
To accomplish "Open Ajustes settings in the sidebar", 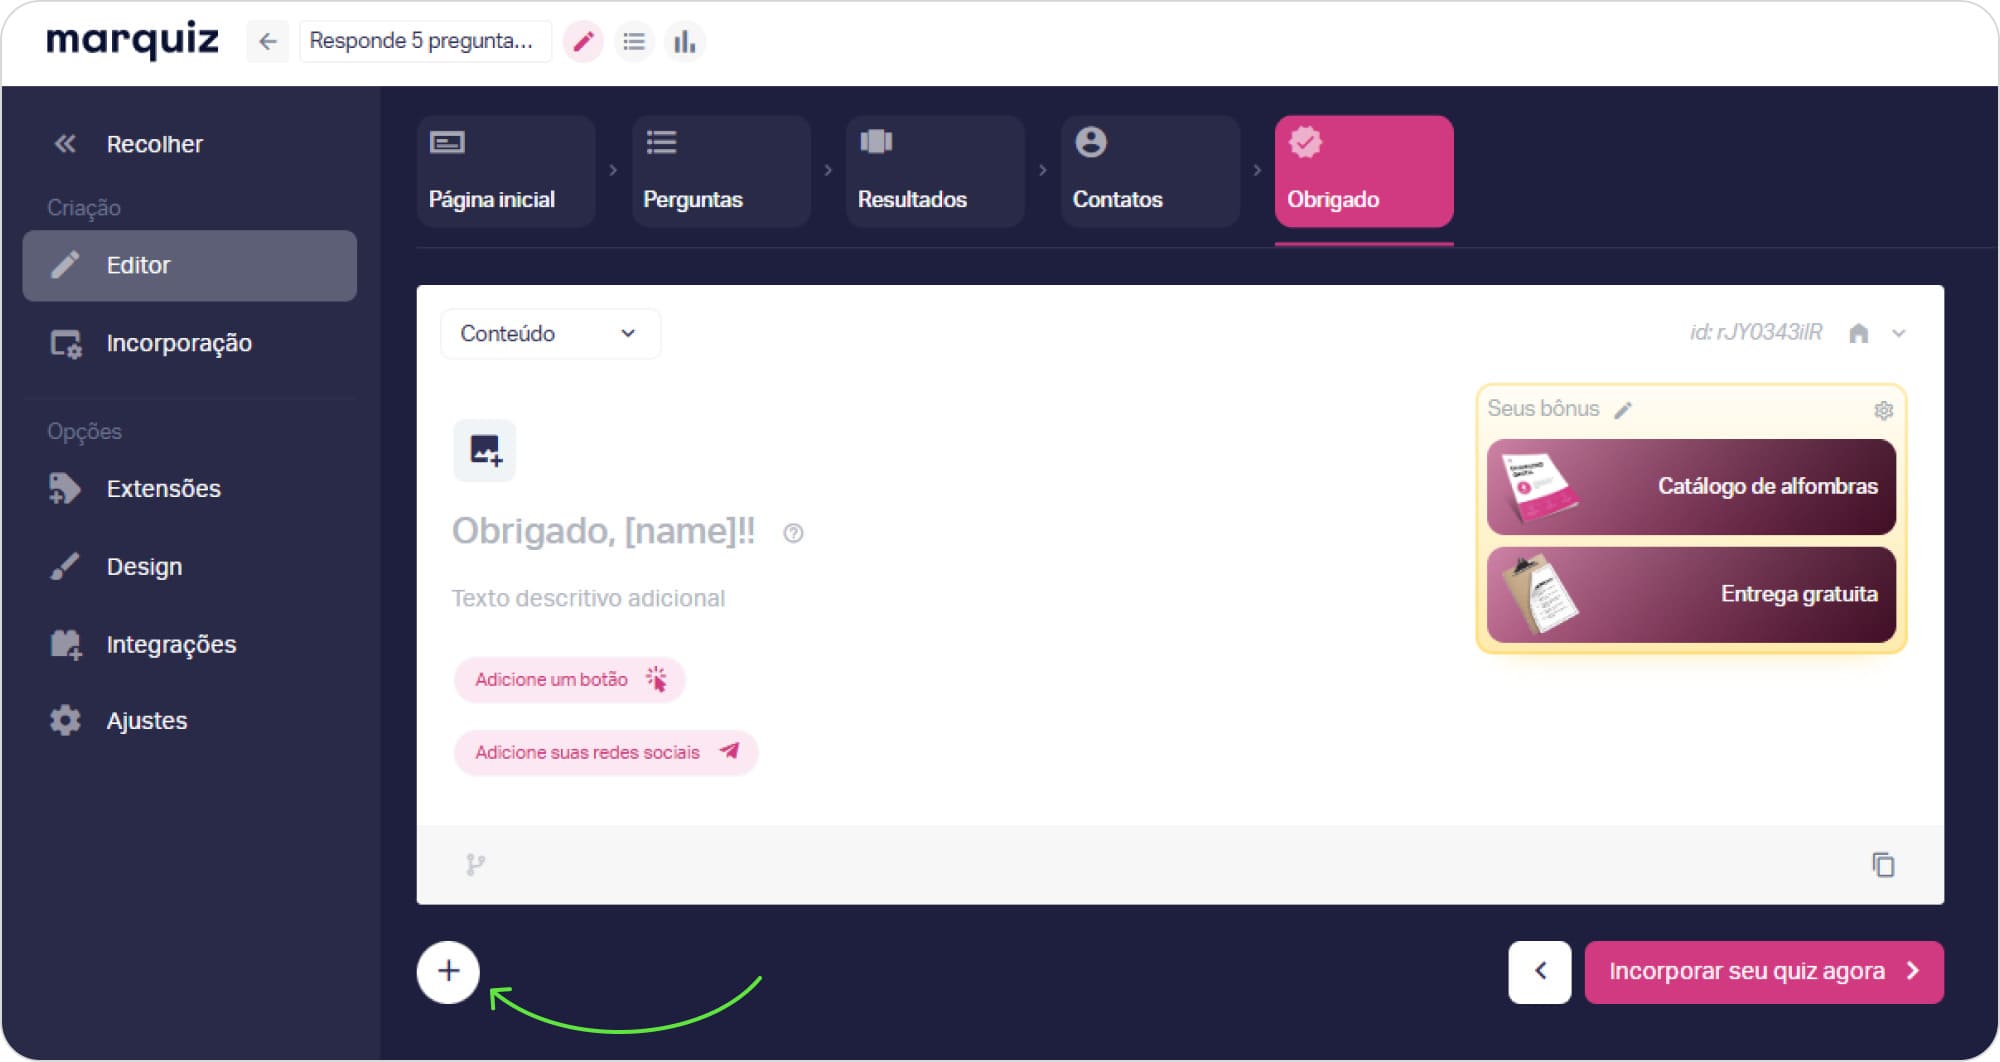I will coord(190,721).
